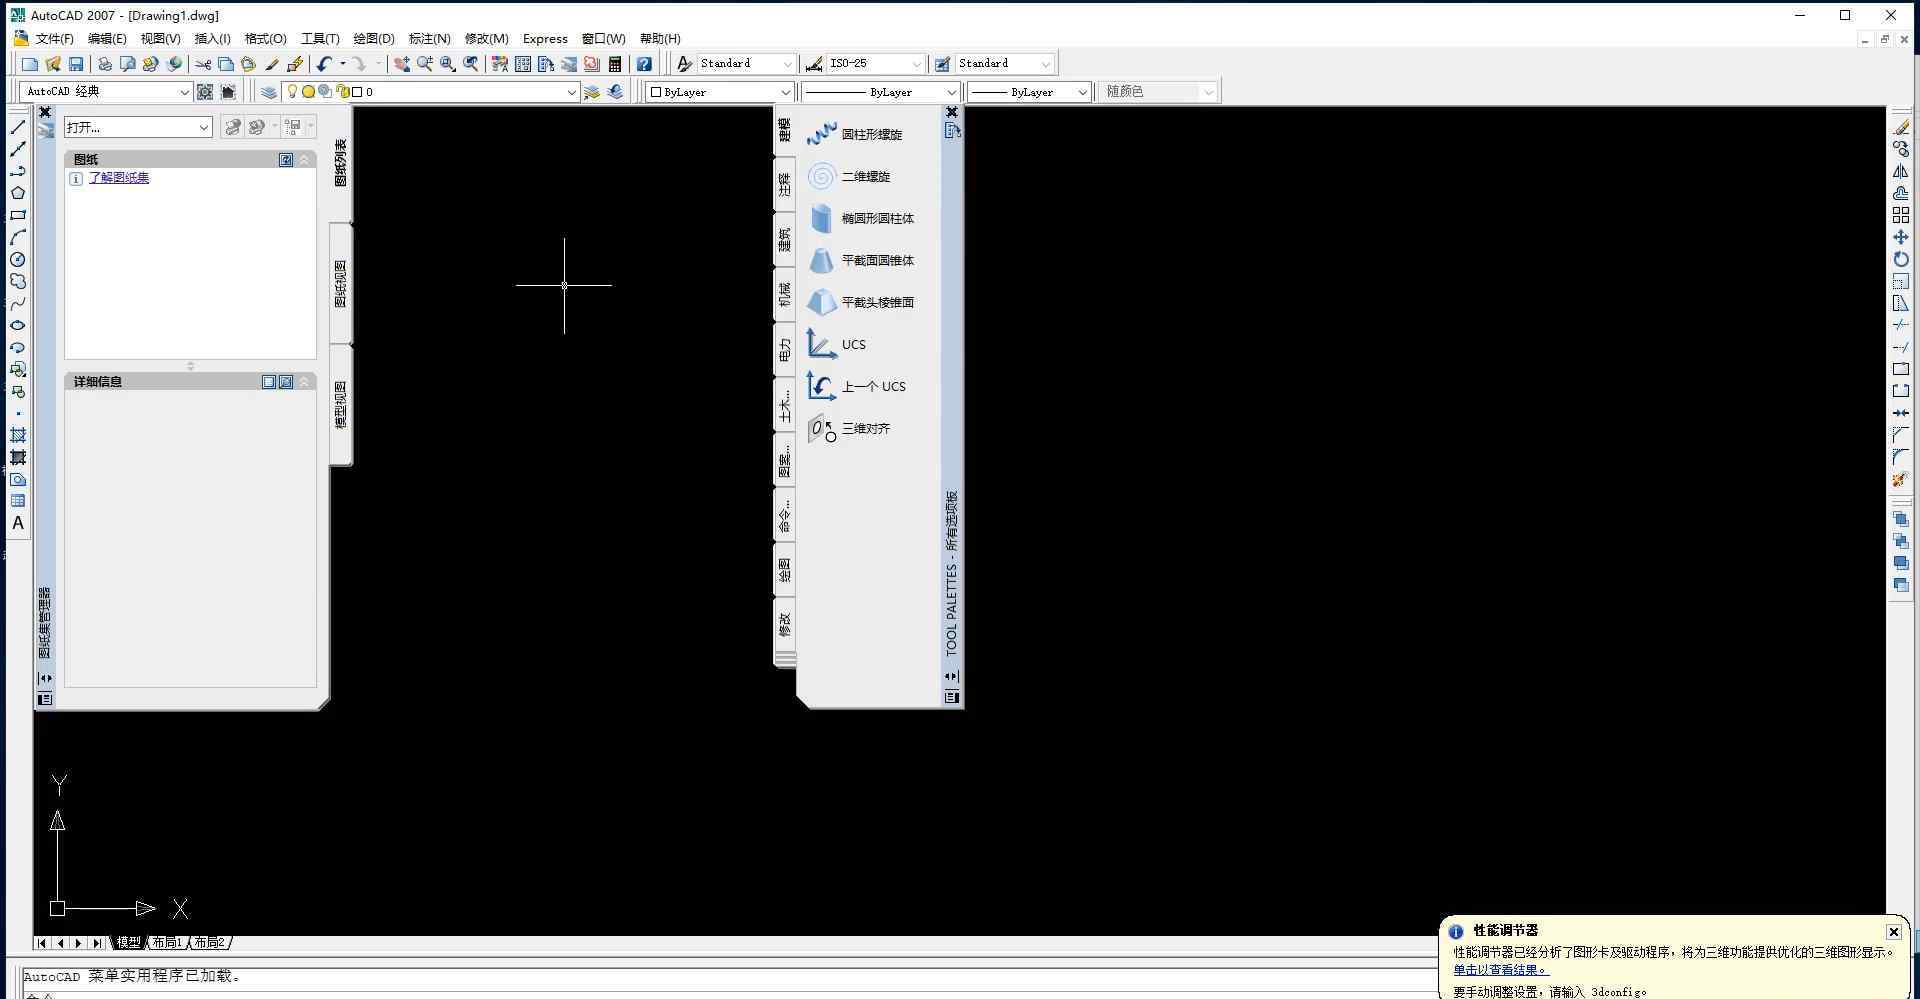Open QuickCalc calculator icon

(x=615, y=64)
